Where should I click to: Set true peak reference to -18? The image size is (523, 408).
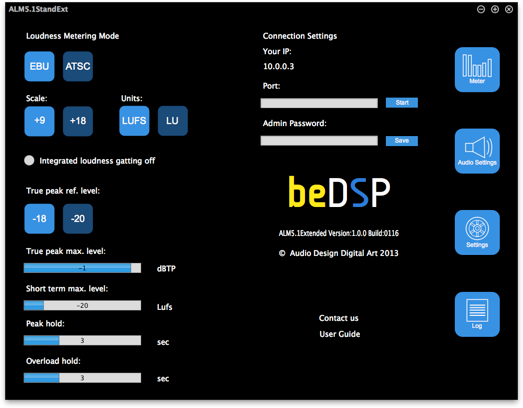pyautogui.click(x=39, y=219)
